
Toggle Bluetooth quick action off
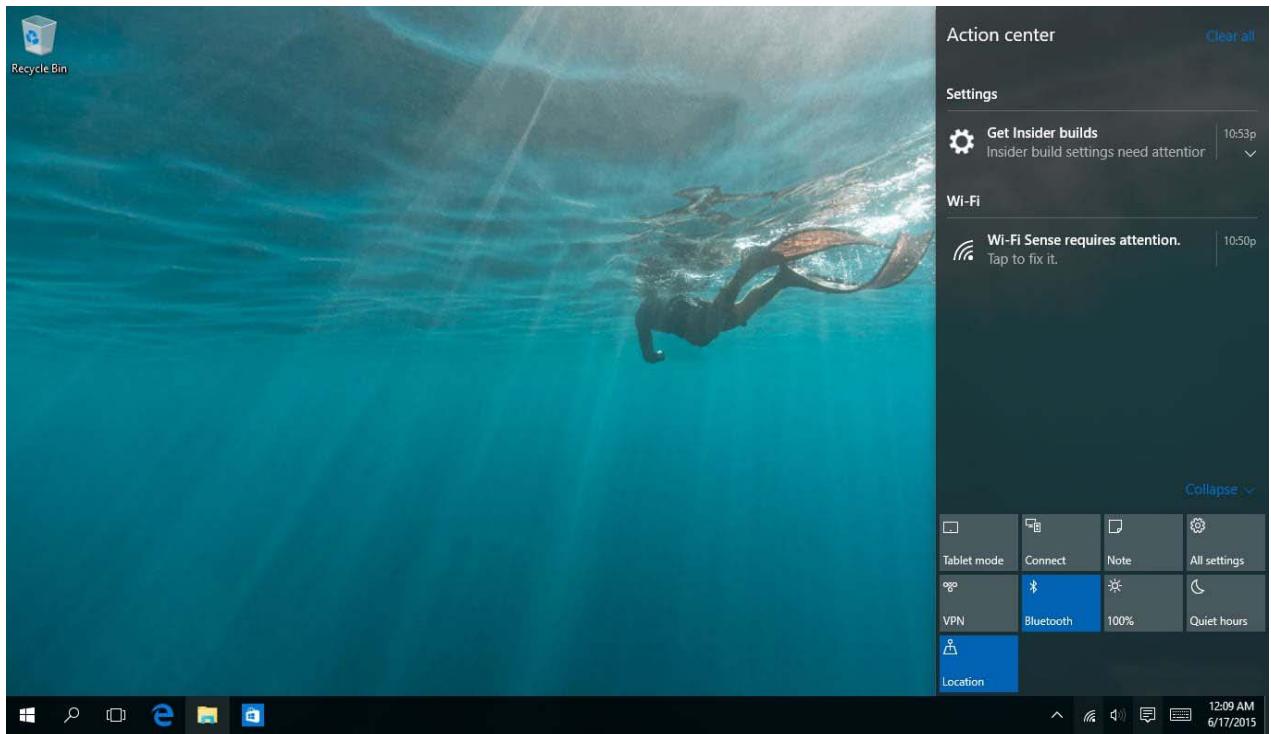pos(1060,603)
